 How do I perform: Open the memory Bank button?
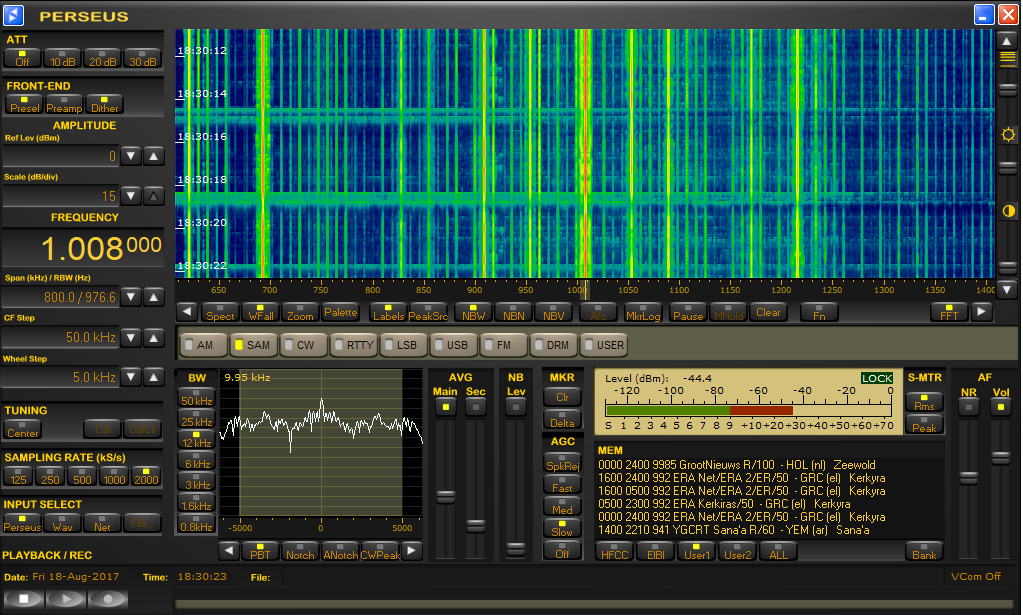tap(924, 551)
